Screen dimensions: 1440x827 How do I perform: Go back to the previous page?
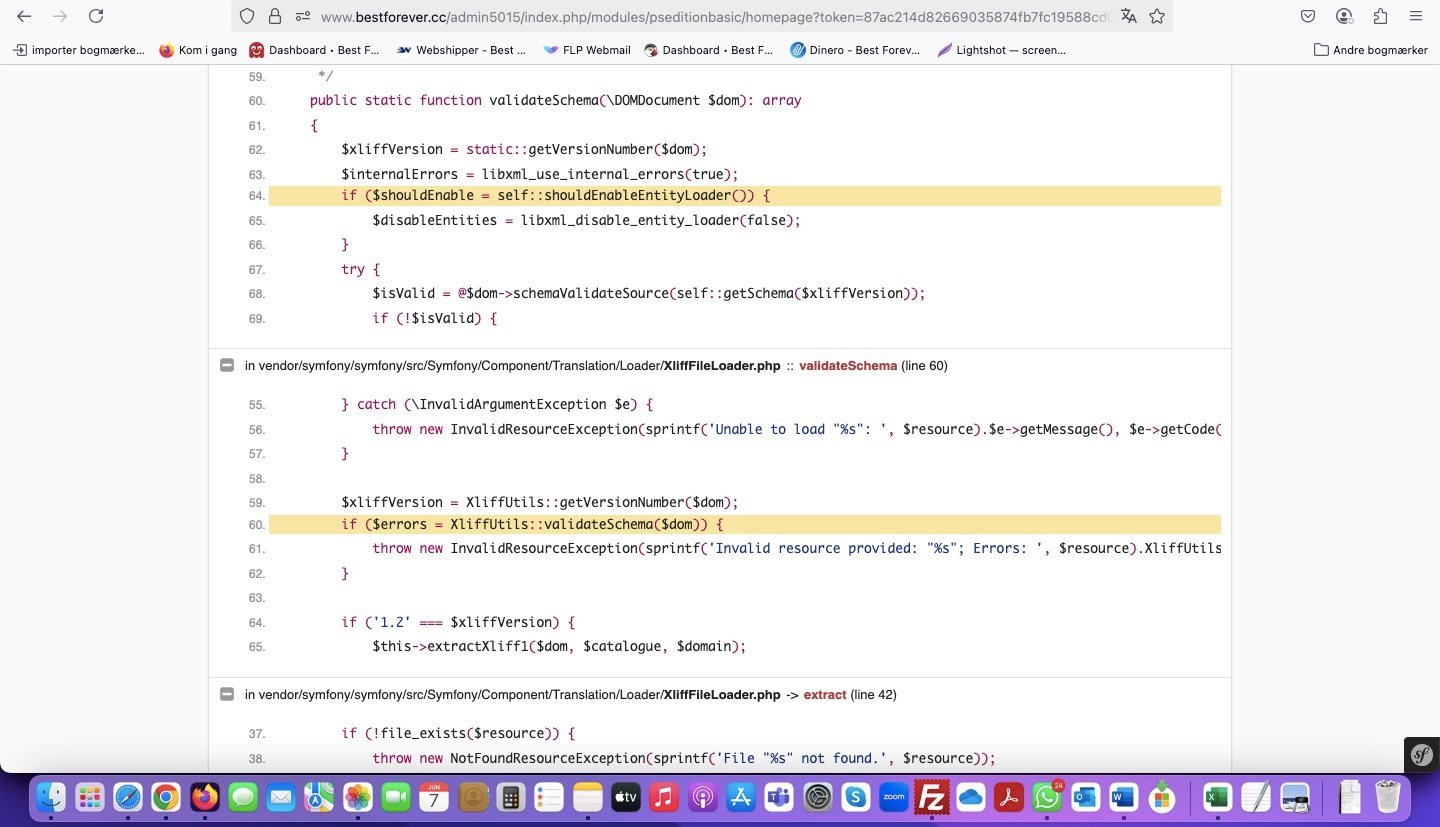click(x=24, y=16)
